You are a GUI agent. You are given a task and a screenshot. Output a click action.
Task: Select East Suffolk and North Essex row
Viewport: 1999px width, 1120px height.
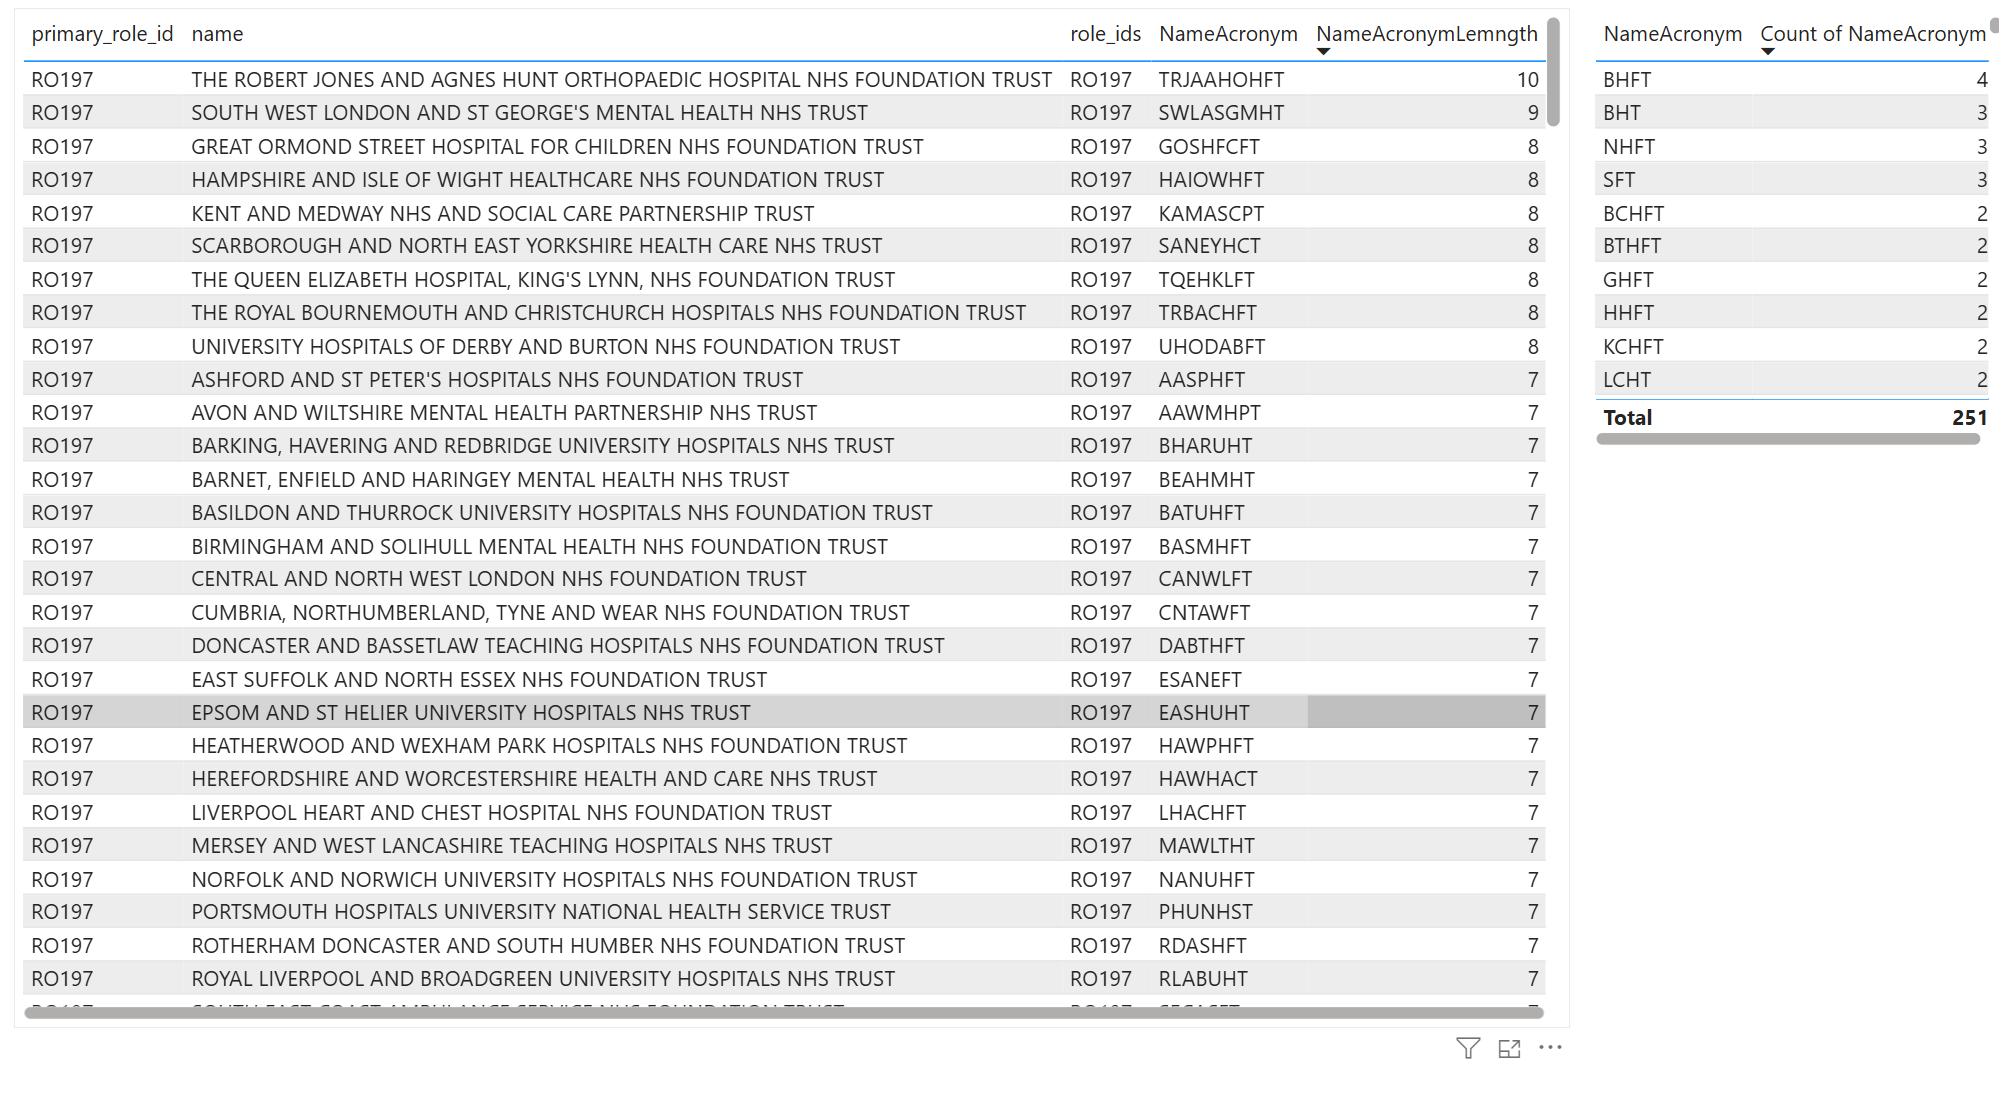pyautogui.click(x=784, y=680)
